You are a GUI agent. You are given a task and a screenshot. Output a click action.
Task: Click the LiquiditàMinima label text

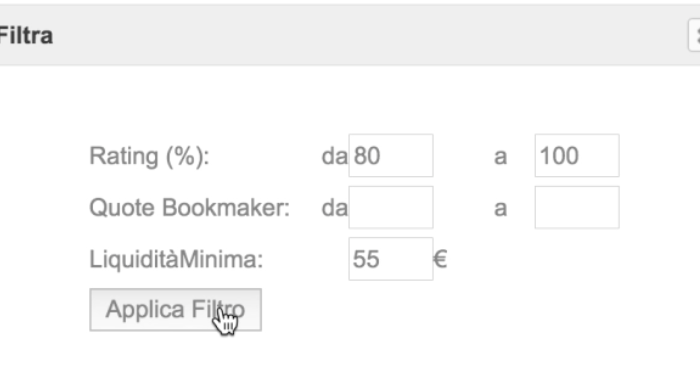pyautogui.click(x=176, y=260)
